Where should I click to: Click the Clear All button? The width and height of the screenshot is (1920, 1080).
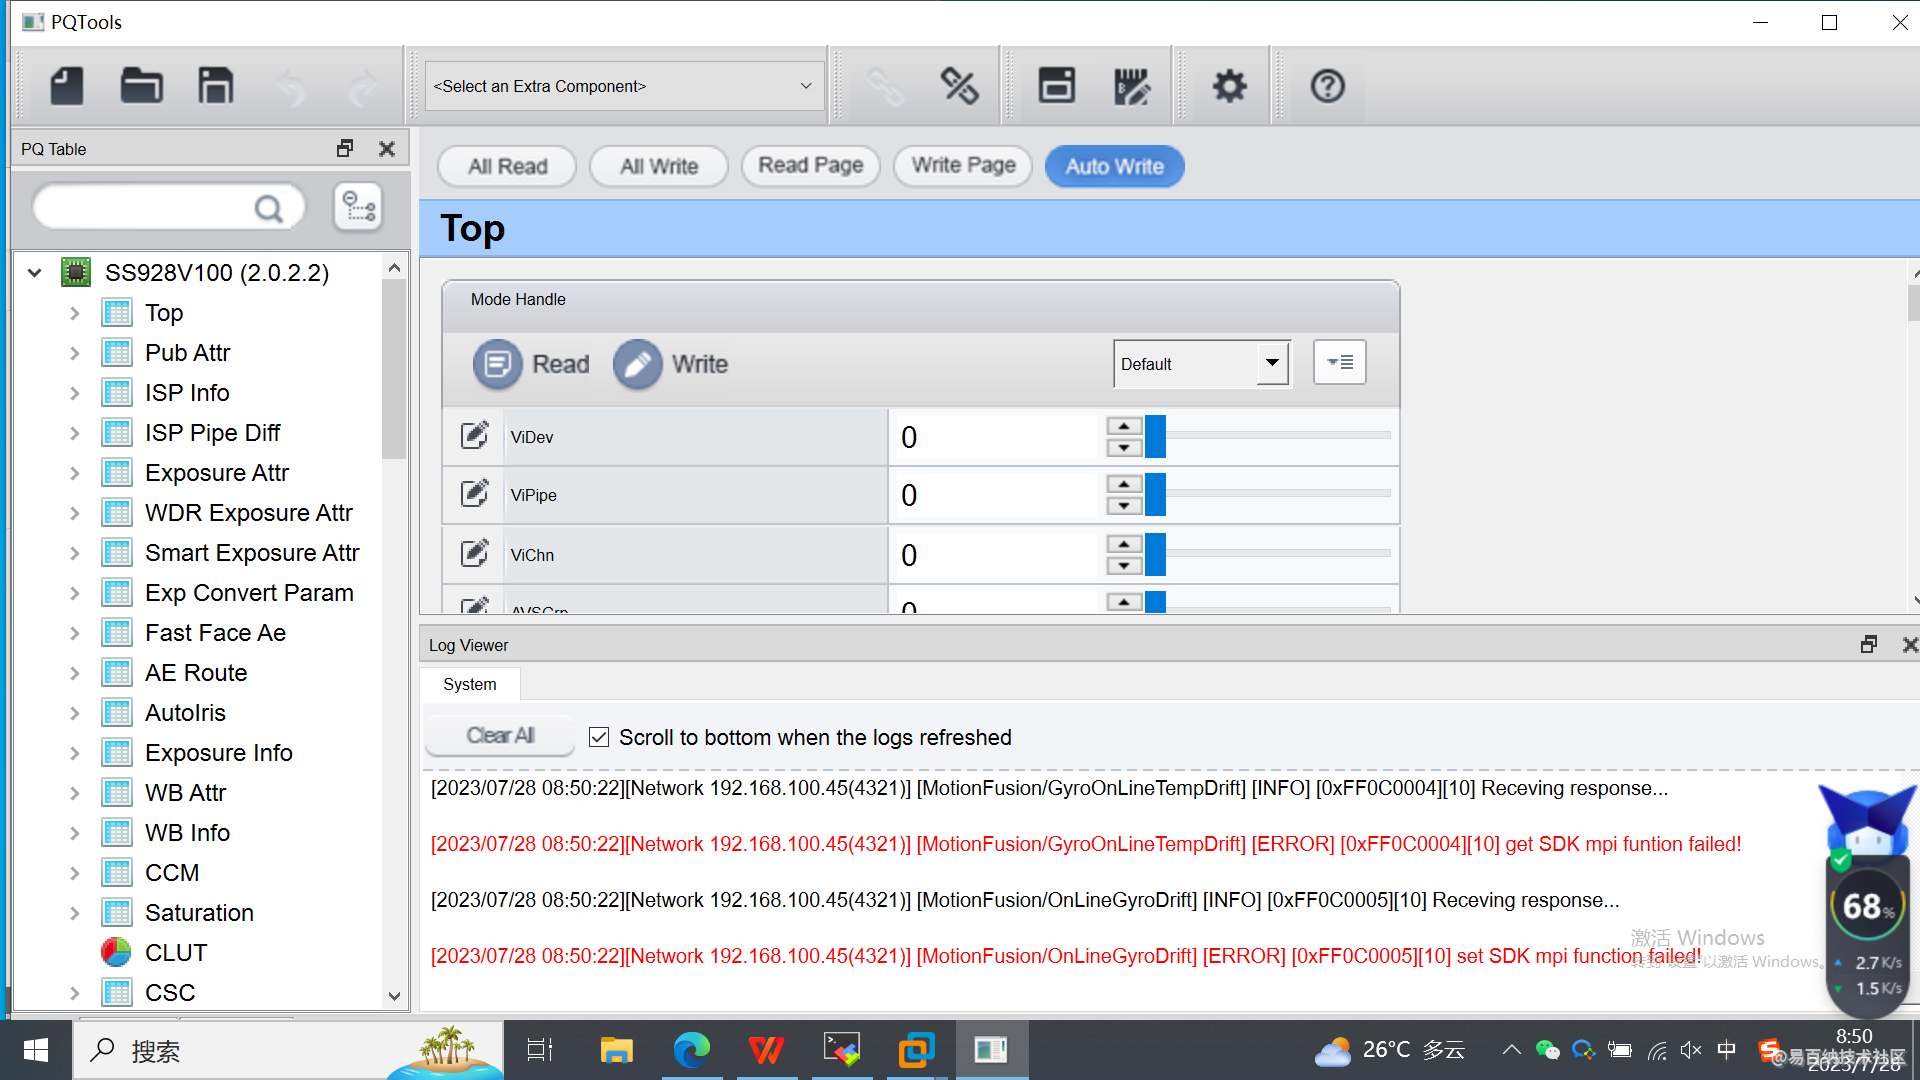tap(498, 735)
